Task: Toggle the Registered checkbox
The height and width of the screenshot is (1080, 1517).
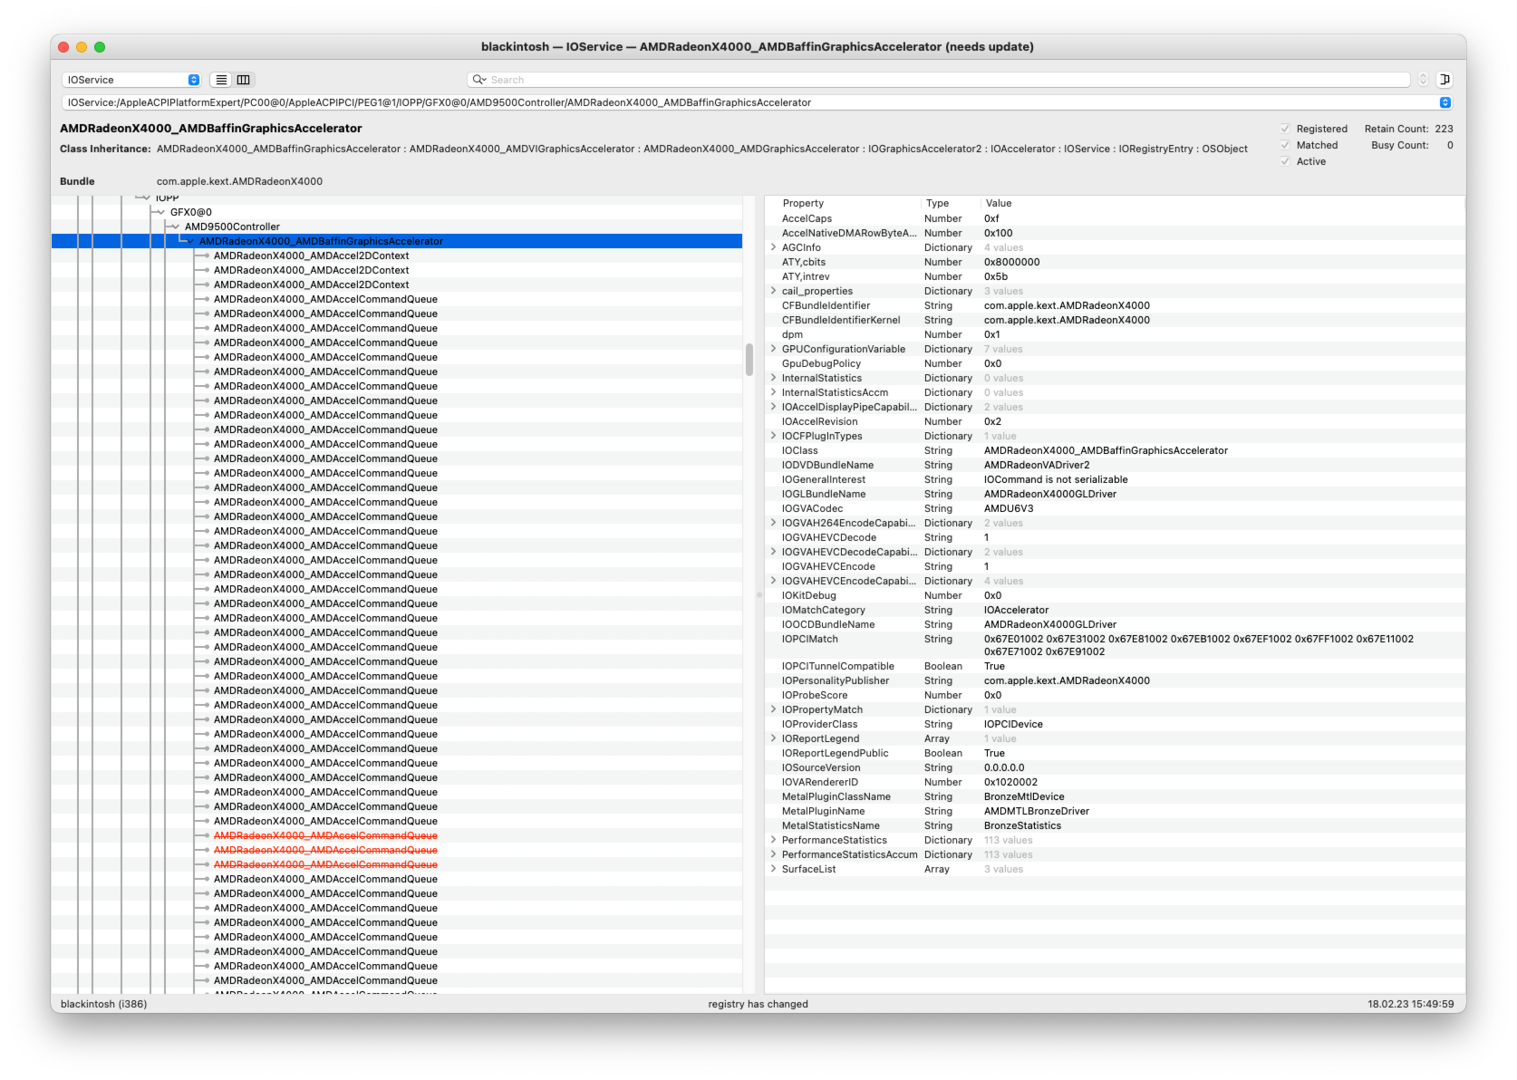Action: 1285,129
